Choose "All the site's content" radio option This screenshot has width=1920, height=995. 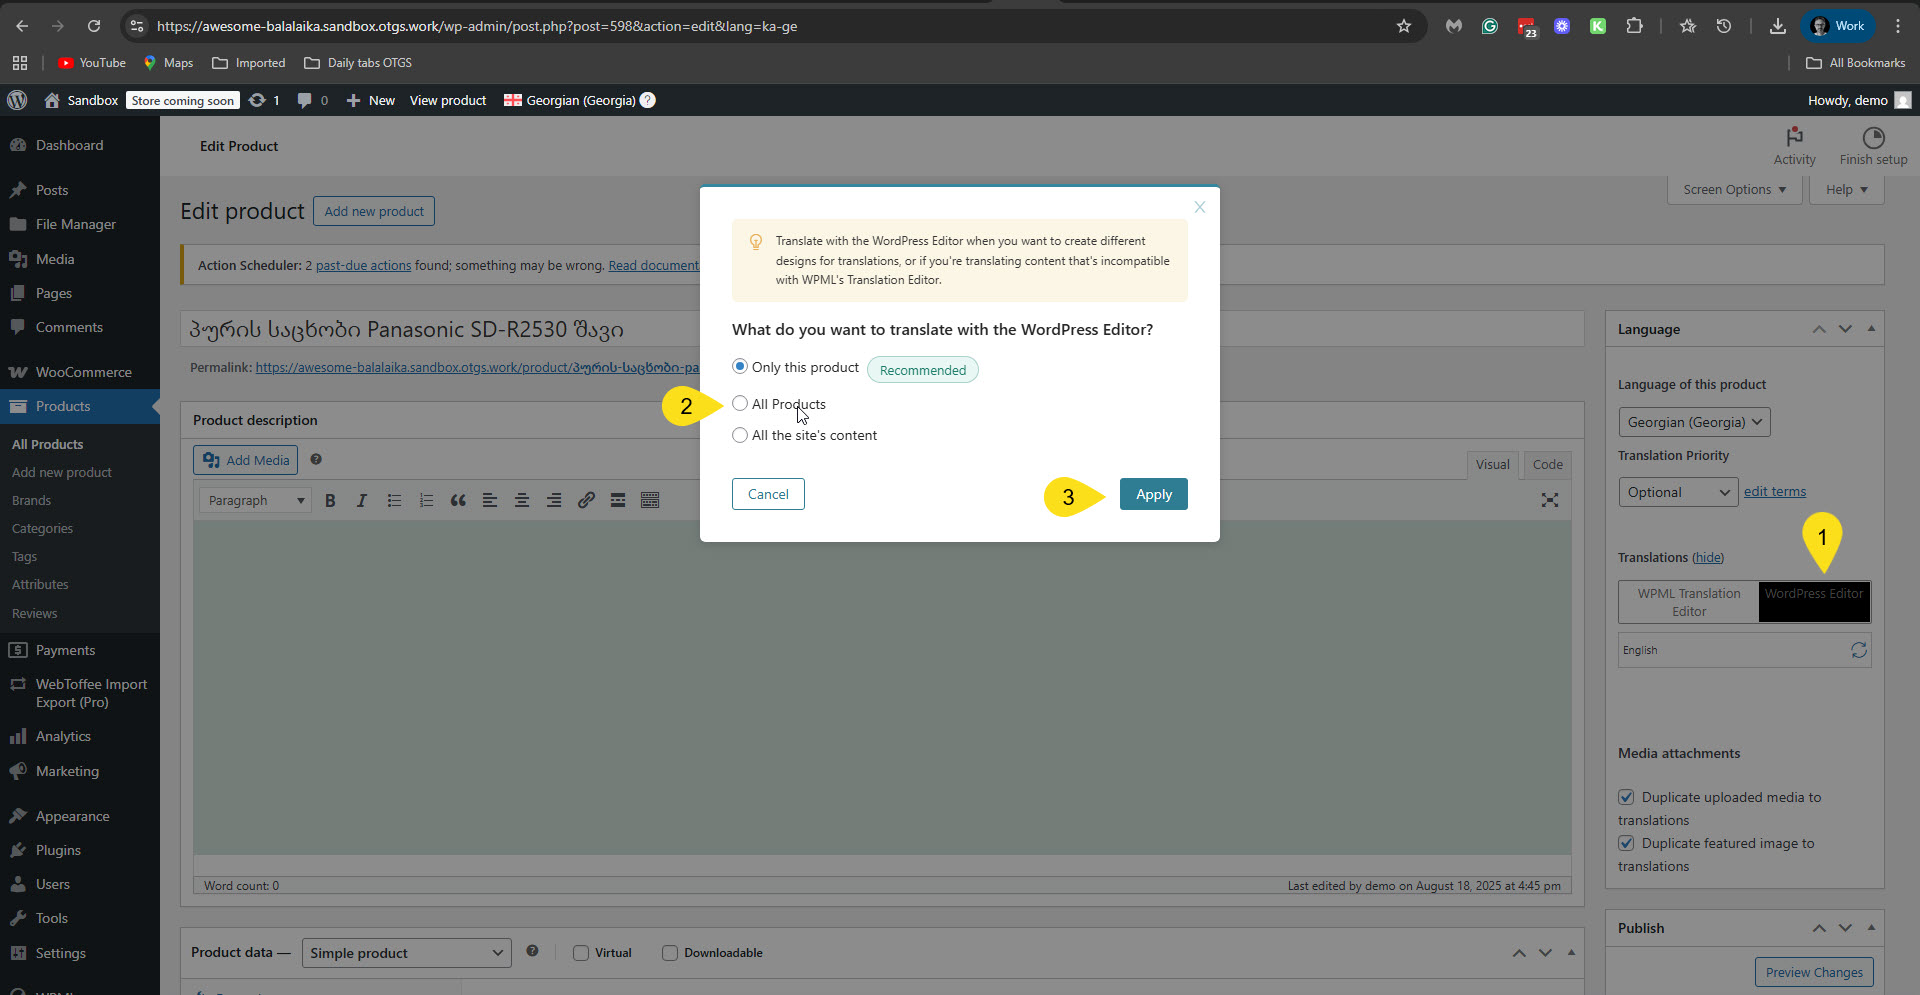(x=740, y=435)
